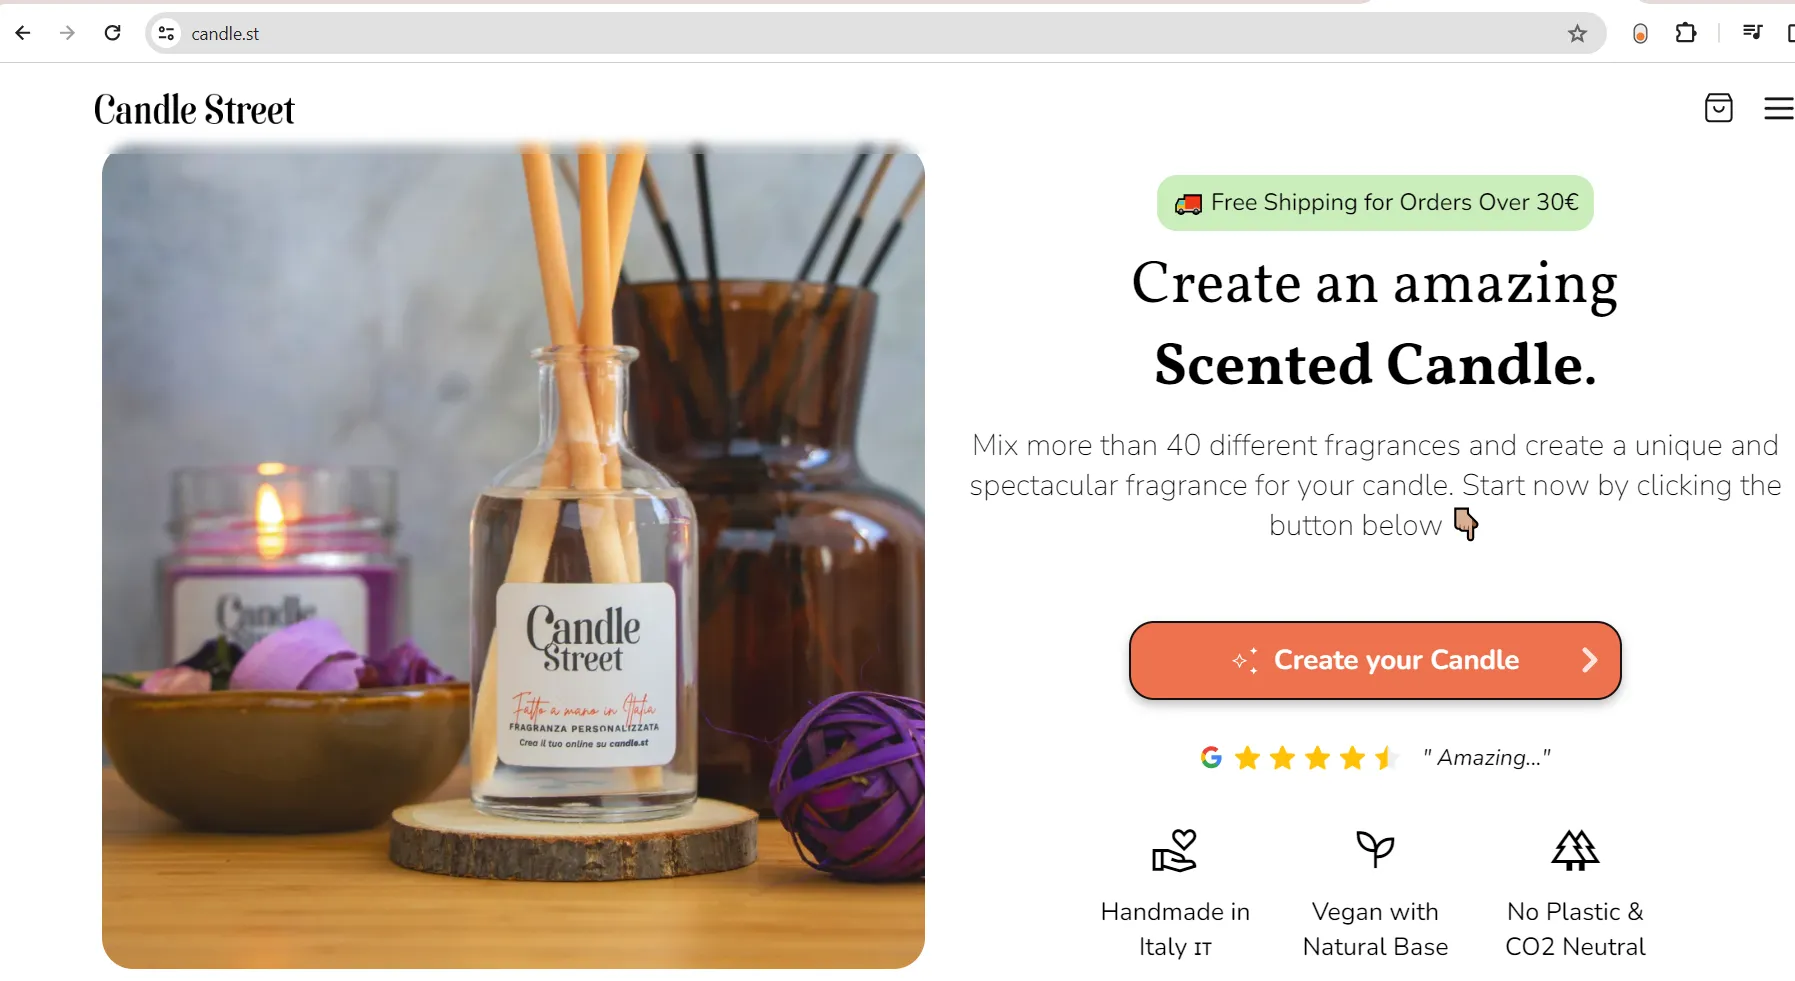Bookmark this page with the star icon
The height and width of the screenshot is (981, 1795).
1577,34
